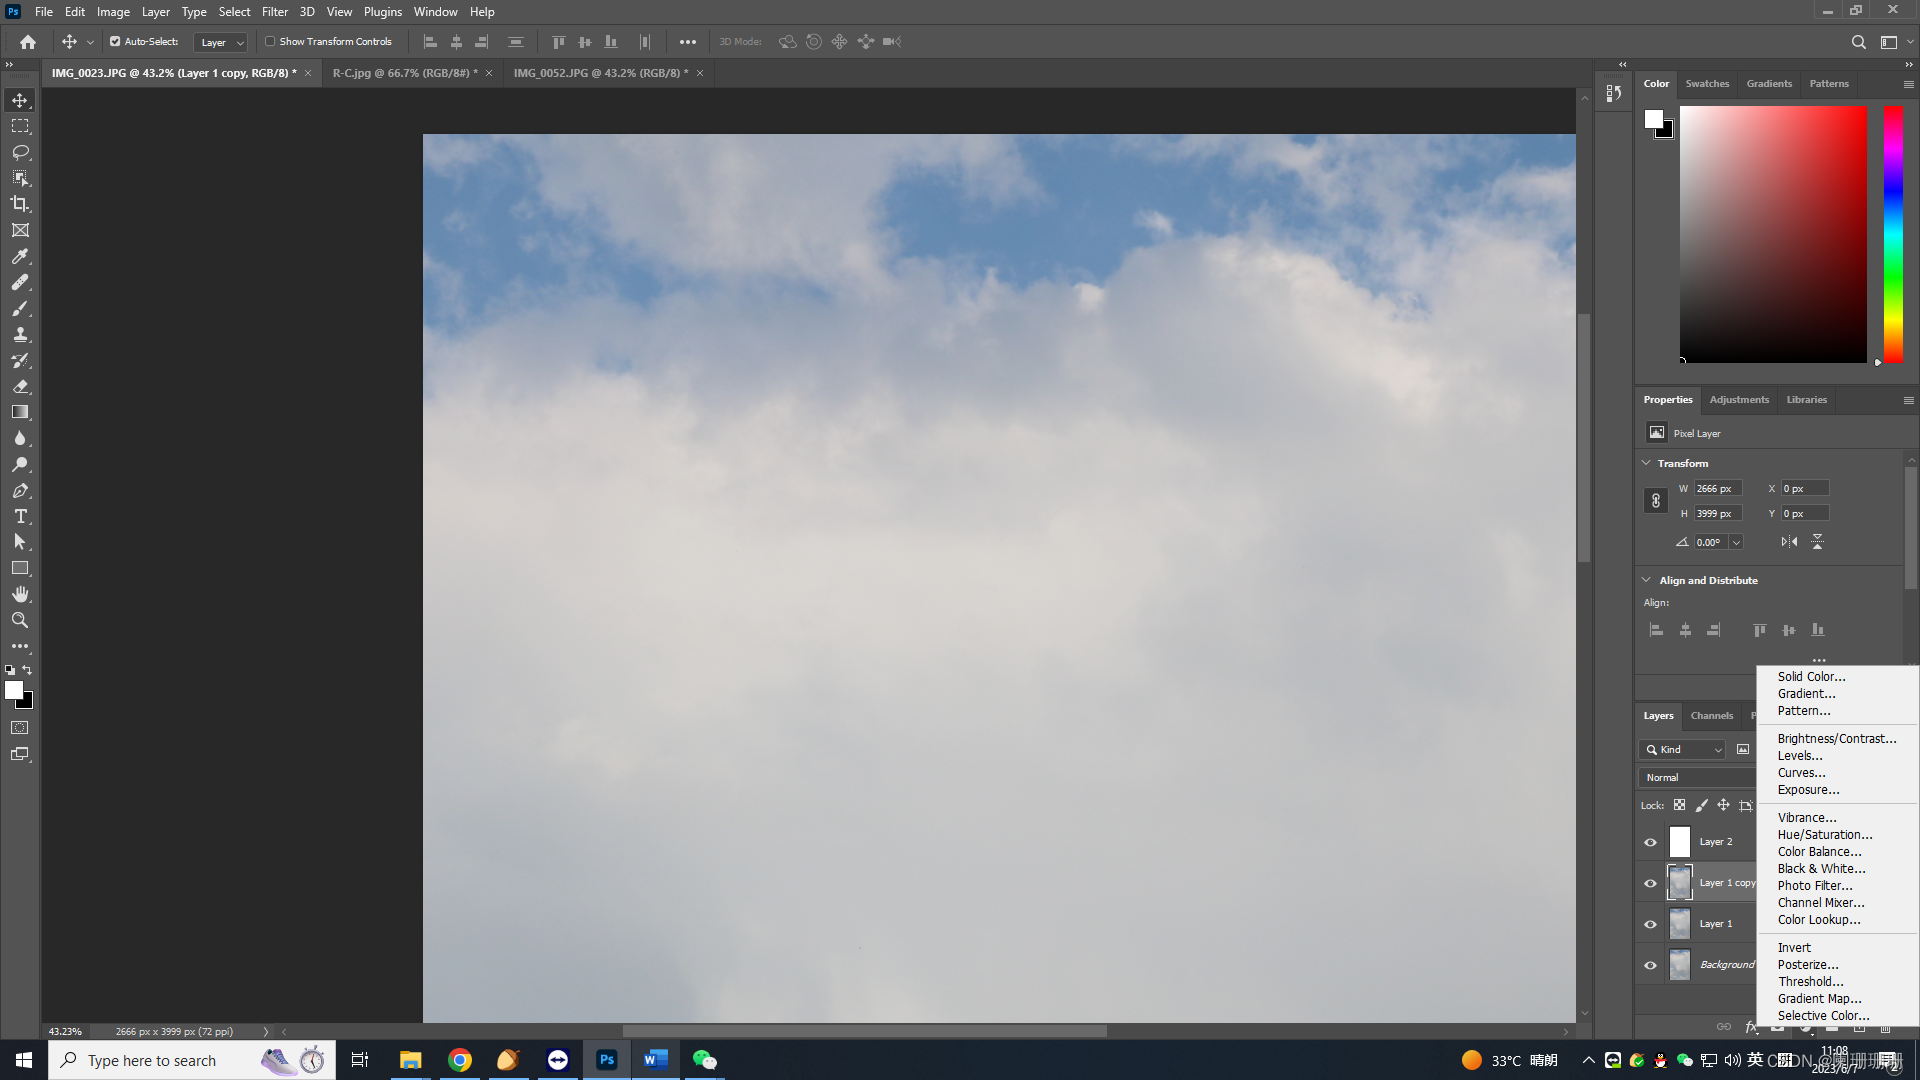The height and width of the screenshot is (1080, 1920).
Task: Select the Lasso tool
Action: tap(20, 152)
